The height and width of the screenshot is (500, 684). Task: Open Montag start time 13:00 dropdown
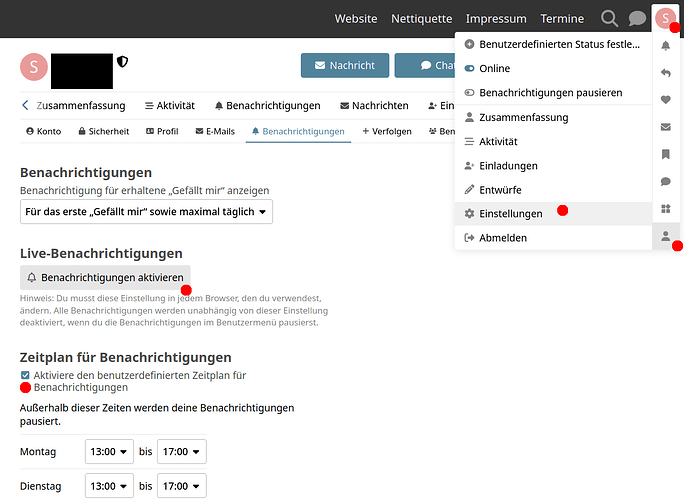(109, 452)
